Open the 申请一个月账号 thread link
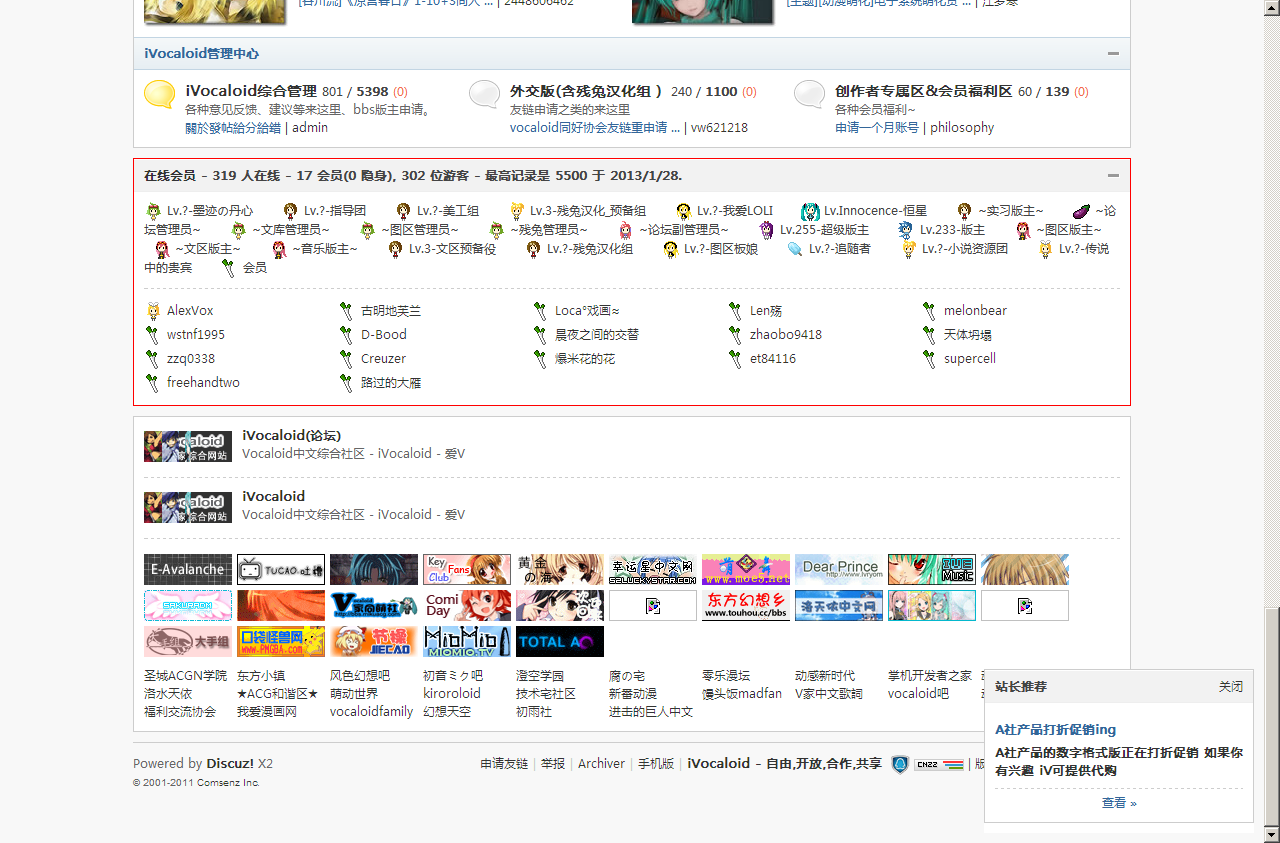The width and height of the screenshot is (1280, 843). 877,128
